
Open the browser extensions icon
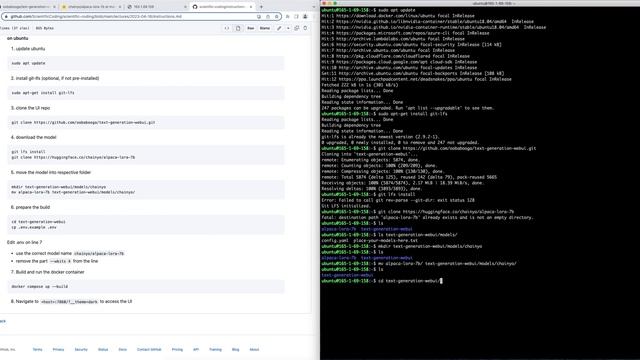coord(287,17)
